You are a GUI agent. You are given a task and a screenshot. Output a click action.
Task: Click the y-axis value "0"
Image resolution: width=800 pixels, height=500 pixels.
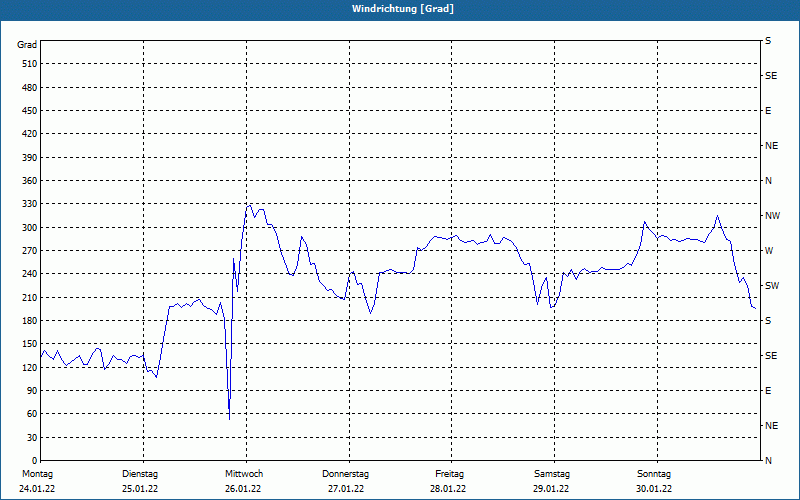pos(35,461)
